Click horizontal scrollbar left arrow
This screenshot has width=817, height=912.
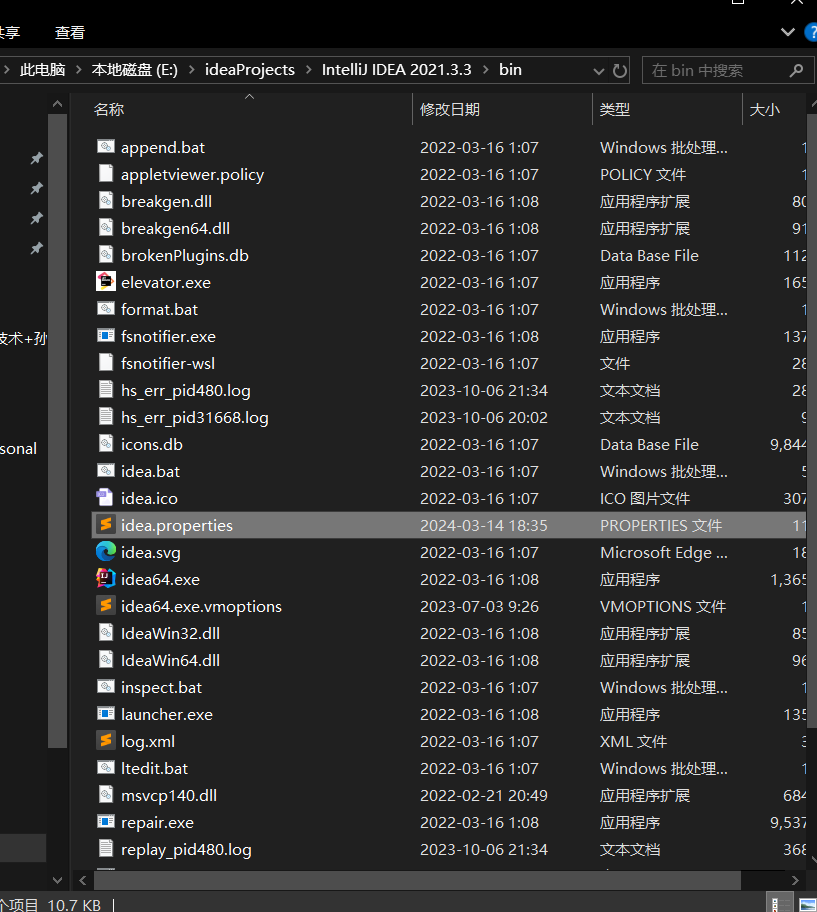[x=83, y=881]
